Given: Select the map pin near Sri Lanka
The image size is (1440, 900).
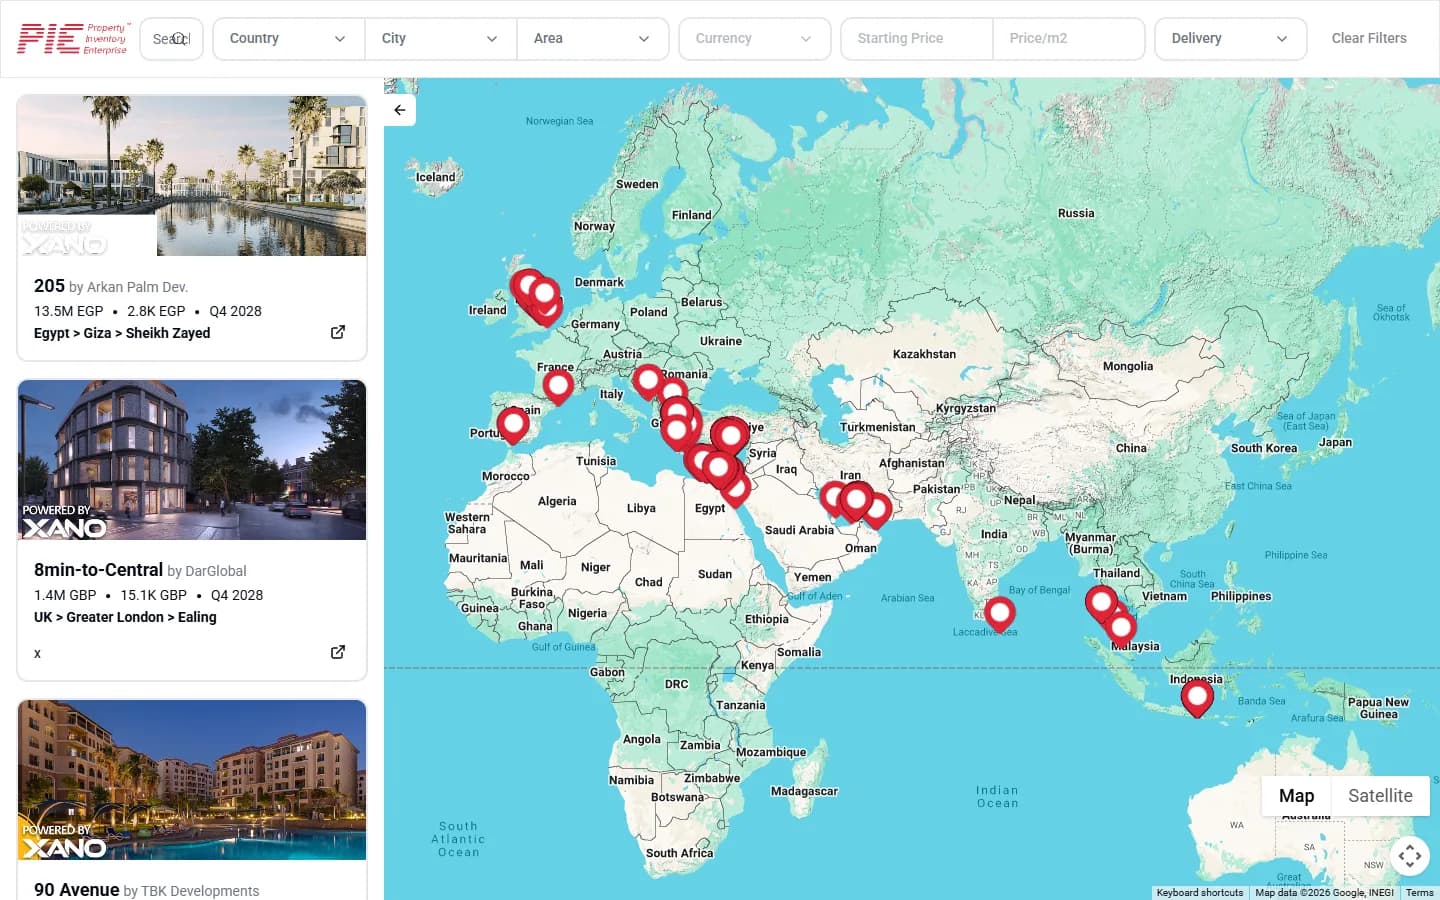Looking at the screenshot, I should point(1000,613).
